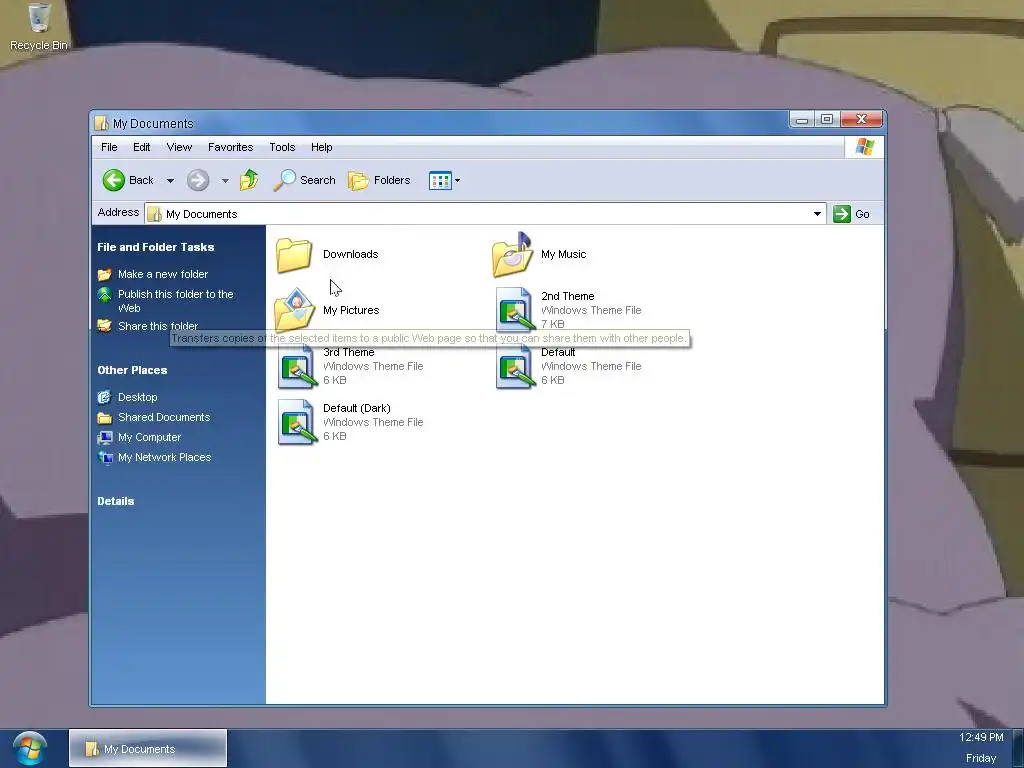Open the Tools menu

tap(282, 148)
